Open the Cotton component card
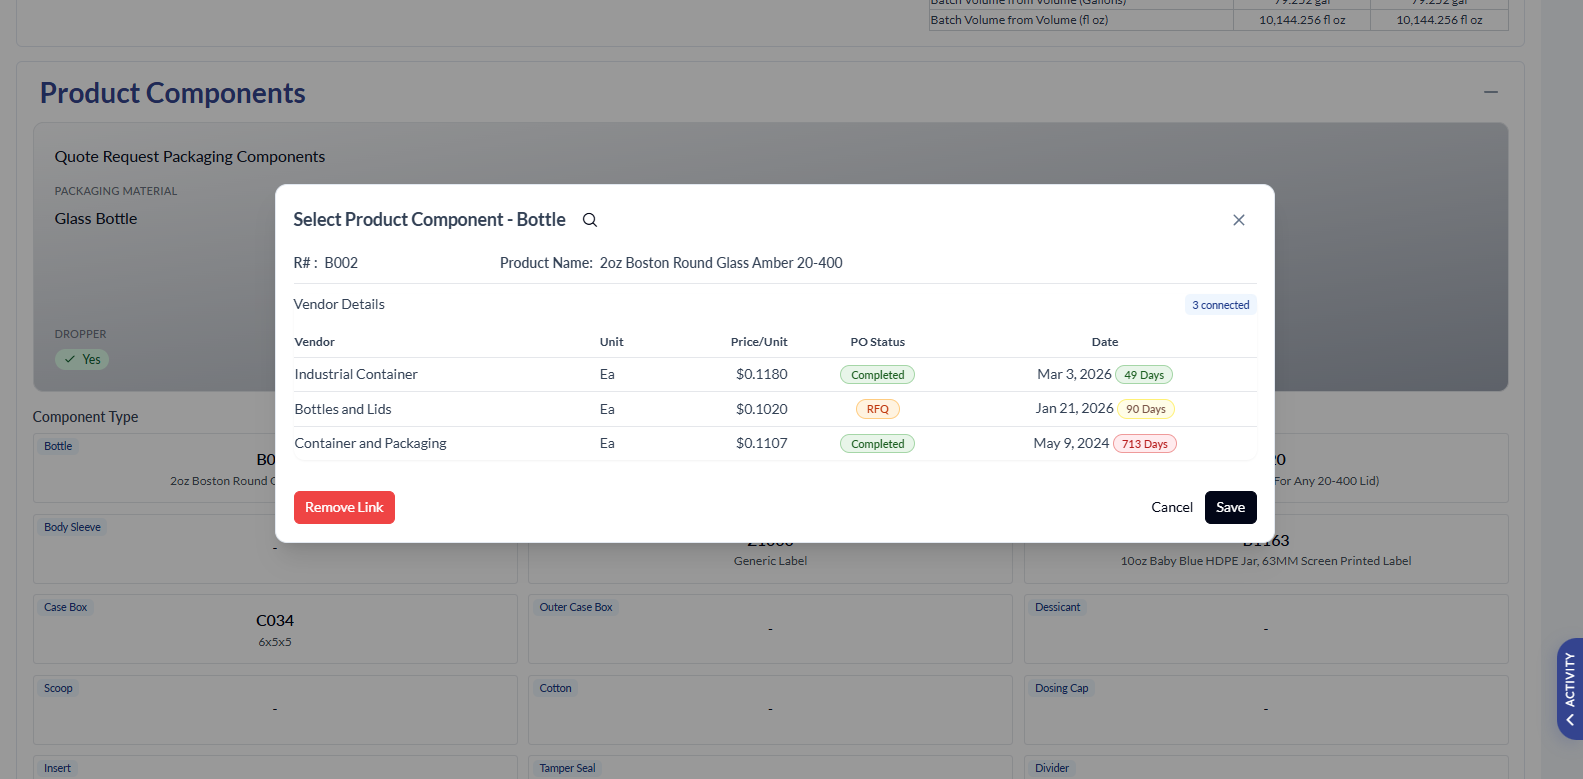The image size is (1583, 779). (x=770, y=709)
